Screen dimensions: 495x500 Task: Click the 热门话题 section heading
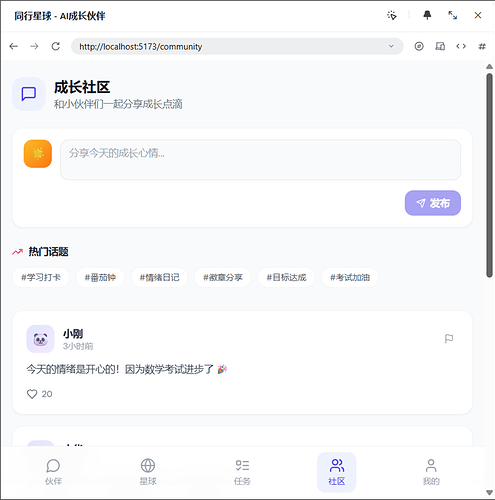click(48, 252)
